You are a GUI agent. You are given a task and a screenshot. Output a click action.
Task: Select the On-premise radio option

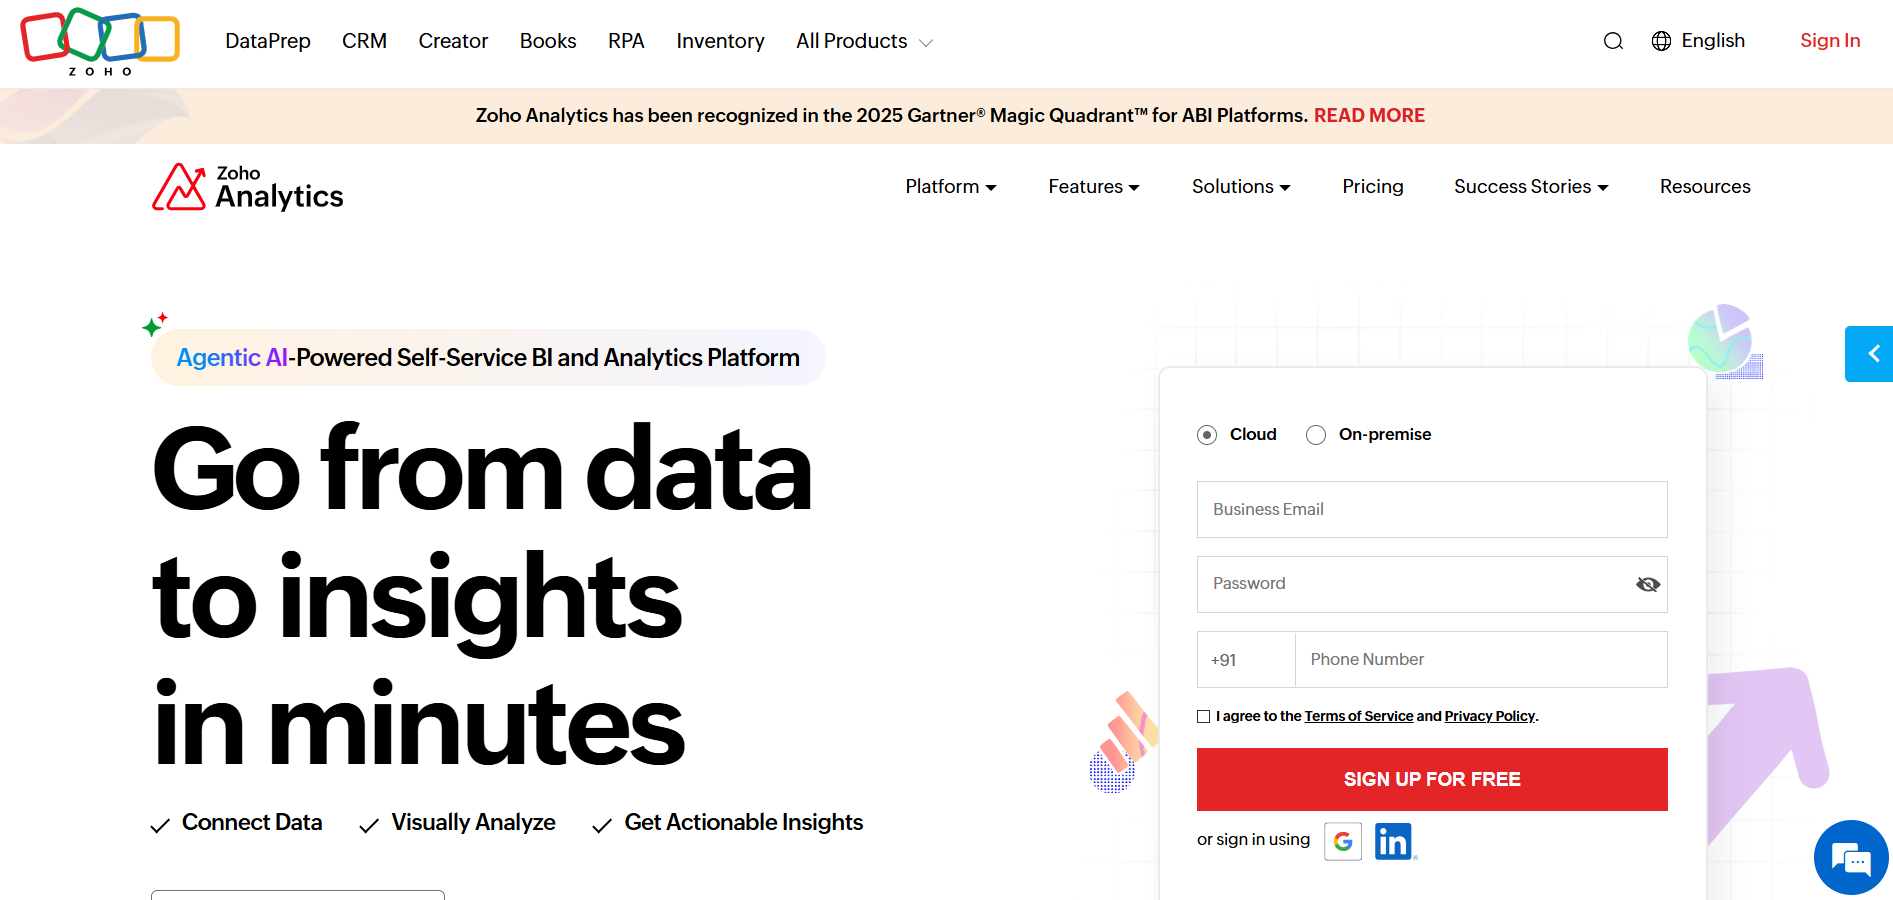(1316, 435)
